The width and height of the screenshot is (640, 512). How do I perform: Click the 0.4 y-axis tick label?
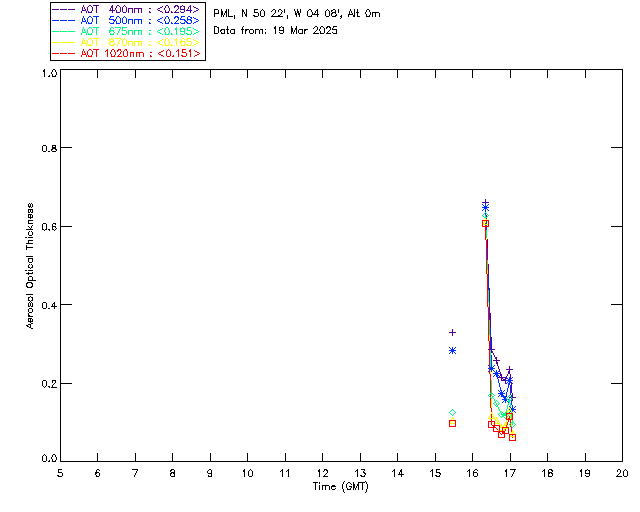(x=49, y=305)
